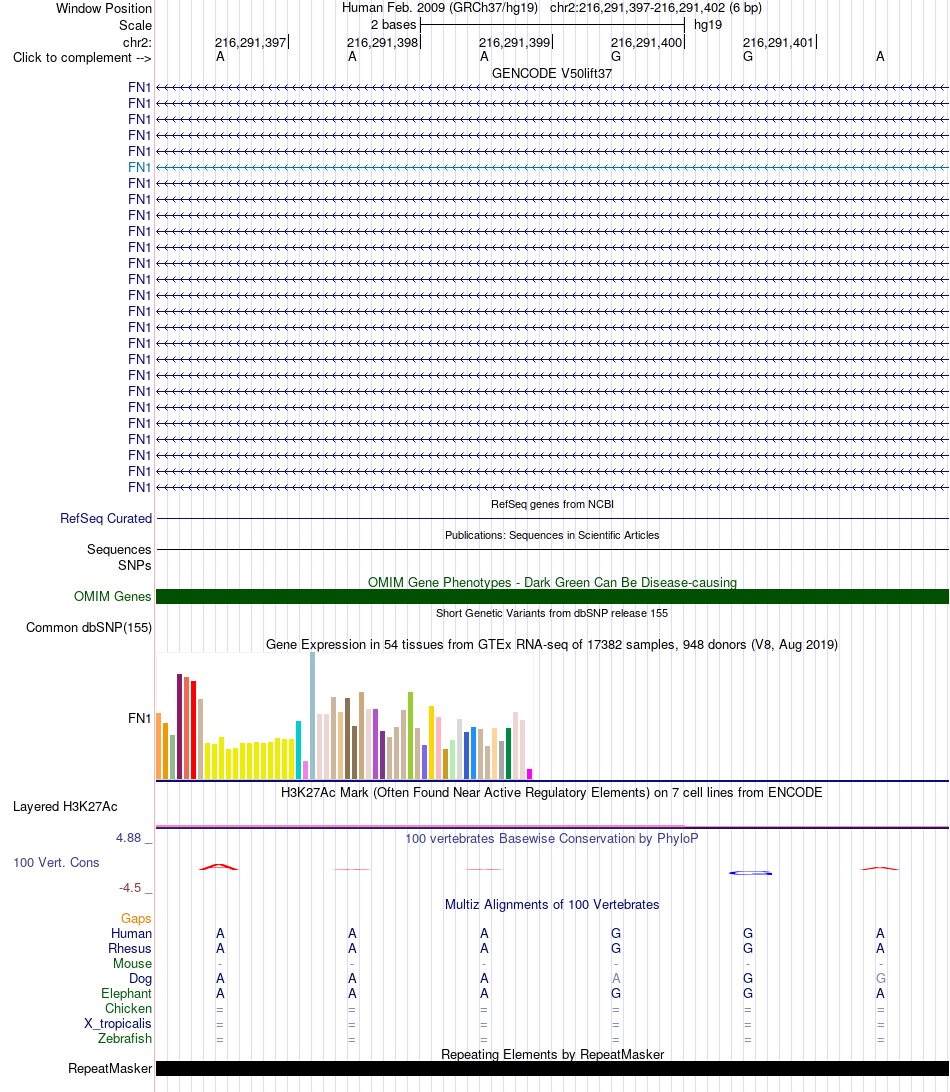Click the dark purple GTEx expression bar
Viewport: 950px width, 1092px height.
tap(180, 726)
